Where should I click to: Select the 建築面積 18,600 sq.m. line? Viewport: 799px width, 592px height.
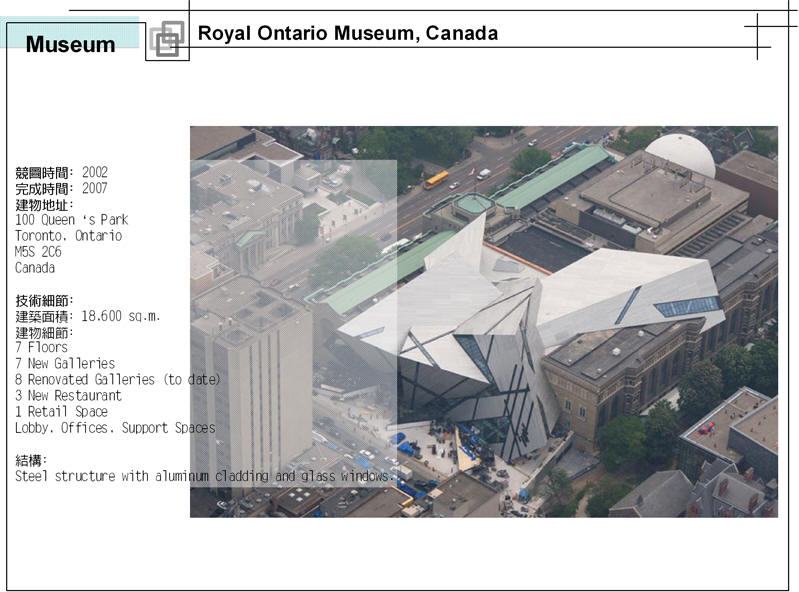click(88, 316)
